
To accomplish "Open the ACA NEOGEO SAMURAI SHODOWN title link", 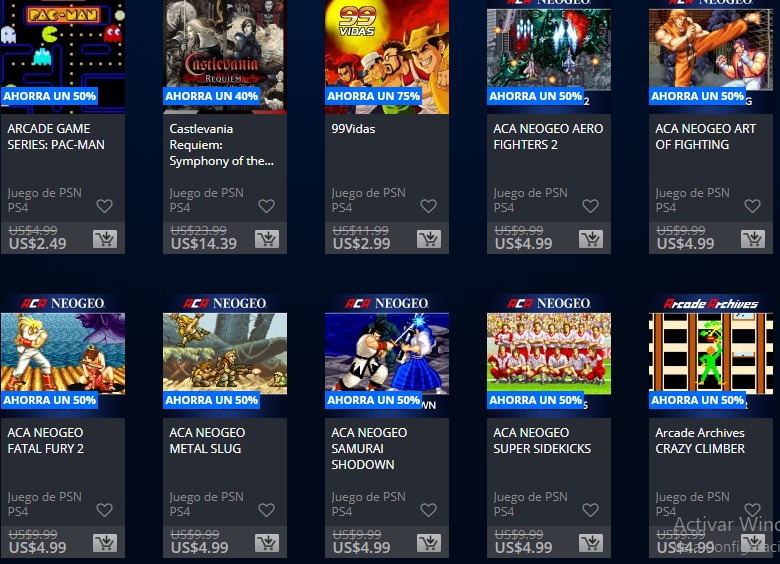I will tap(369, 449).
